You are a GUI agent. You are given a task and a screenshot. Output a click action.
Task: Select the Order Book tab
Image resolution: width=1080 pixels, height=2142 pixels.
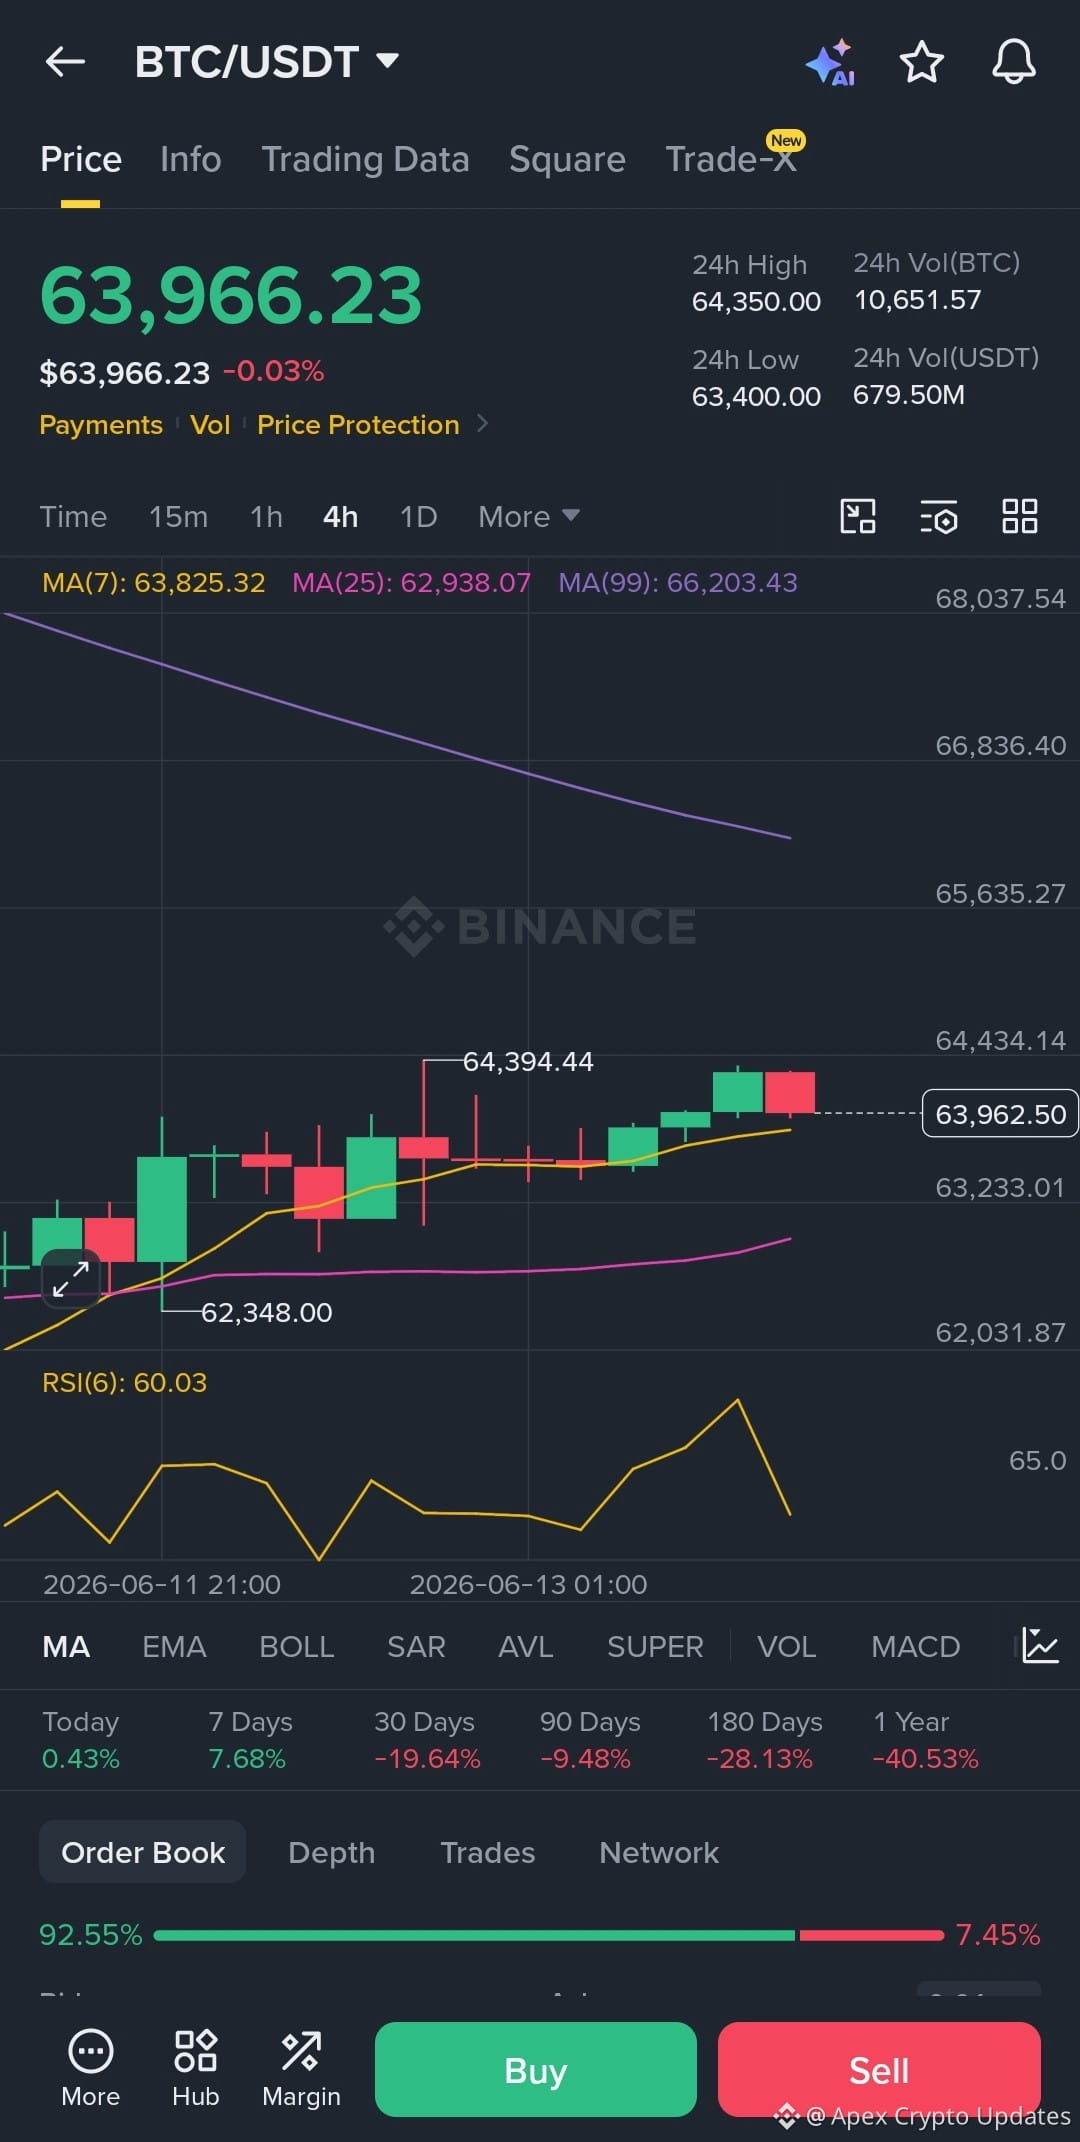(142, 1852)
